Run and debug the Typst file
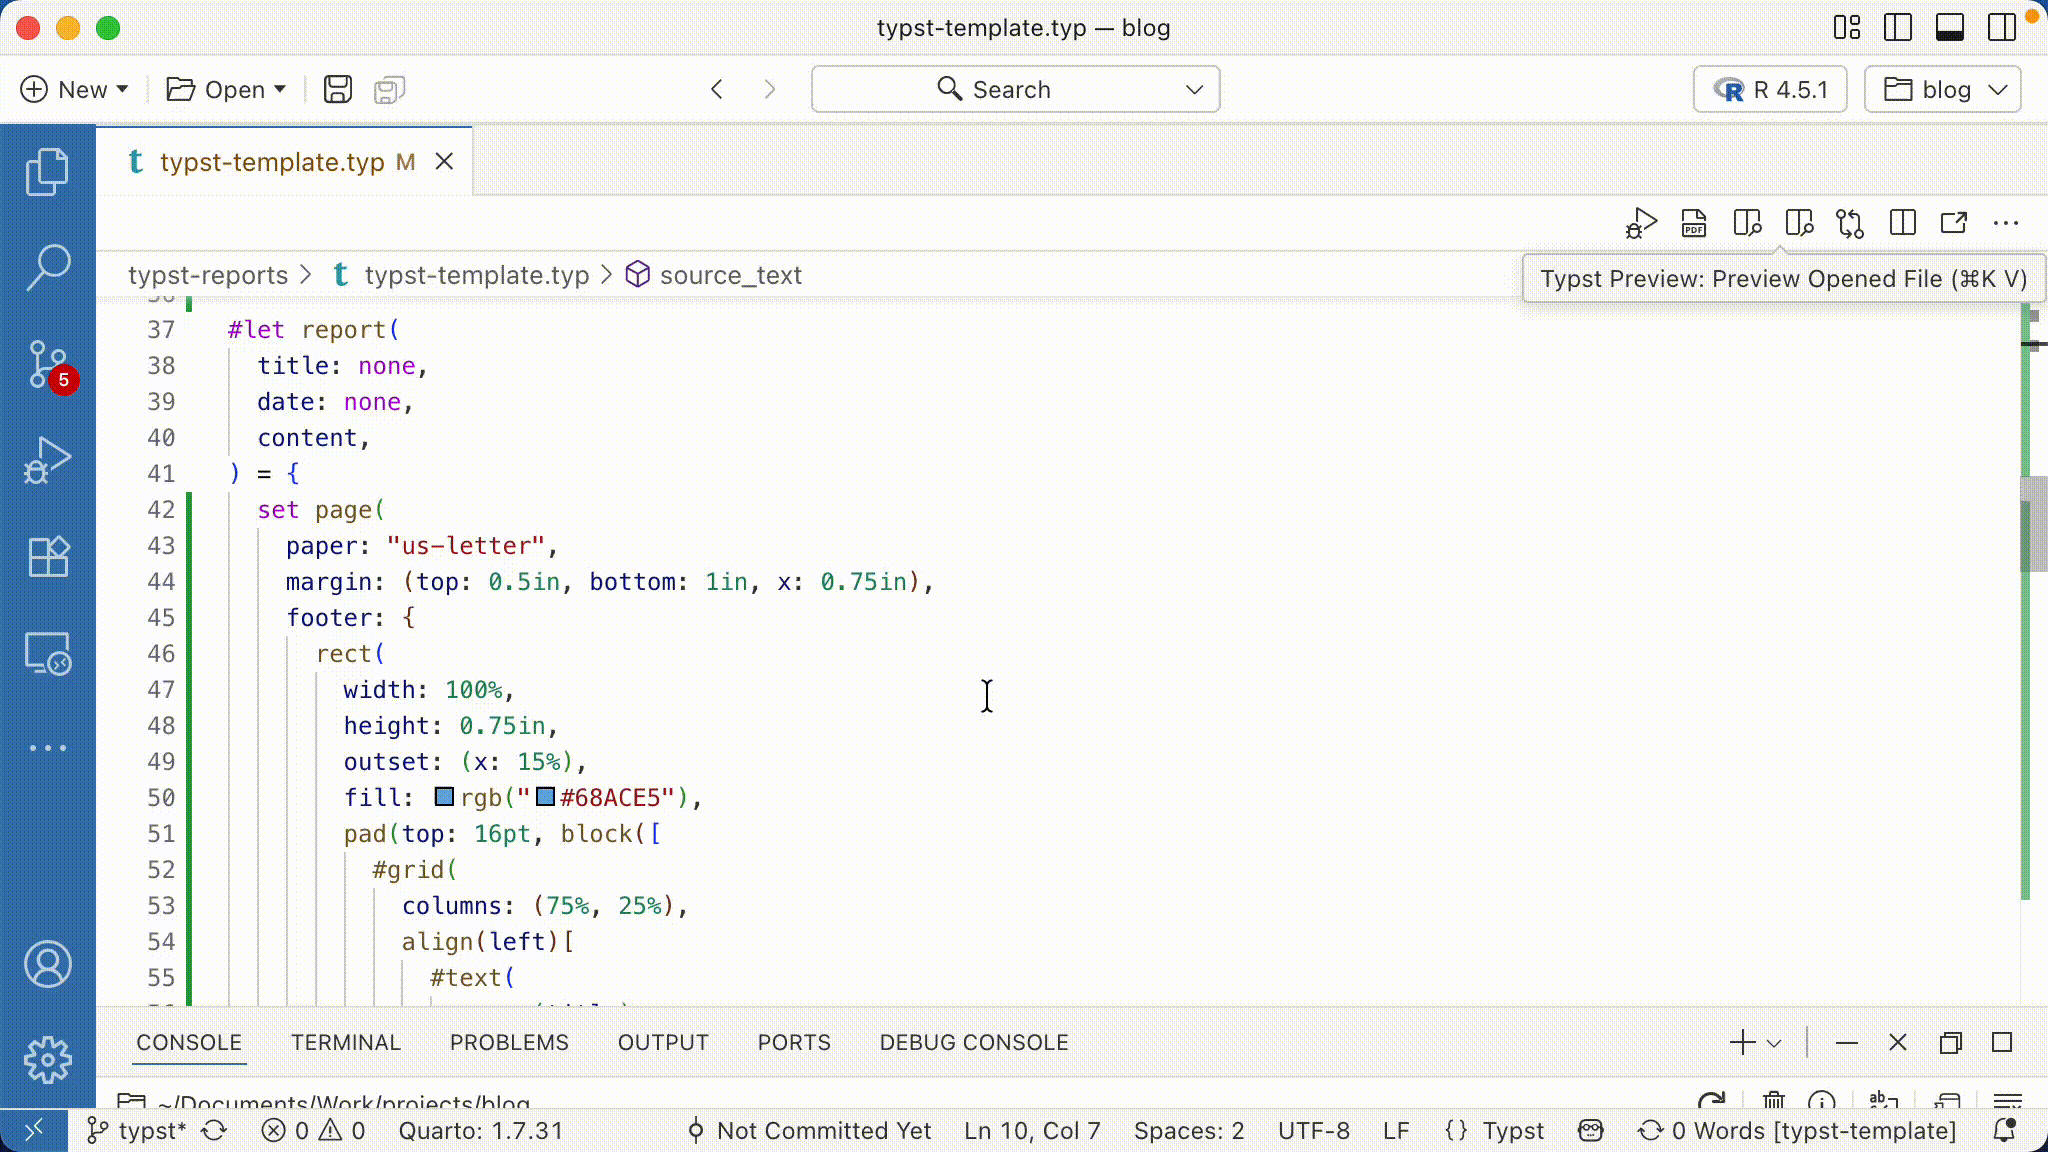 [x=1640, y=223]
